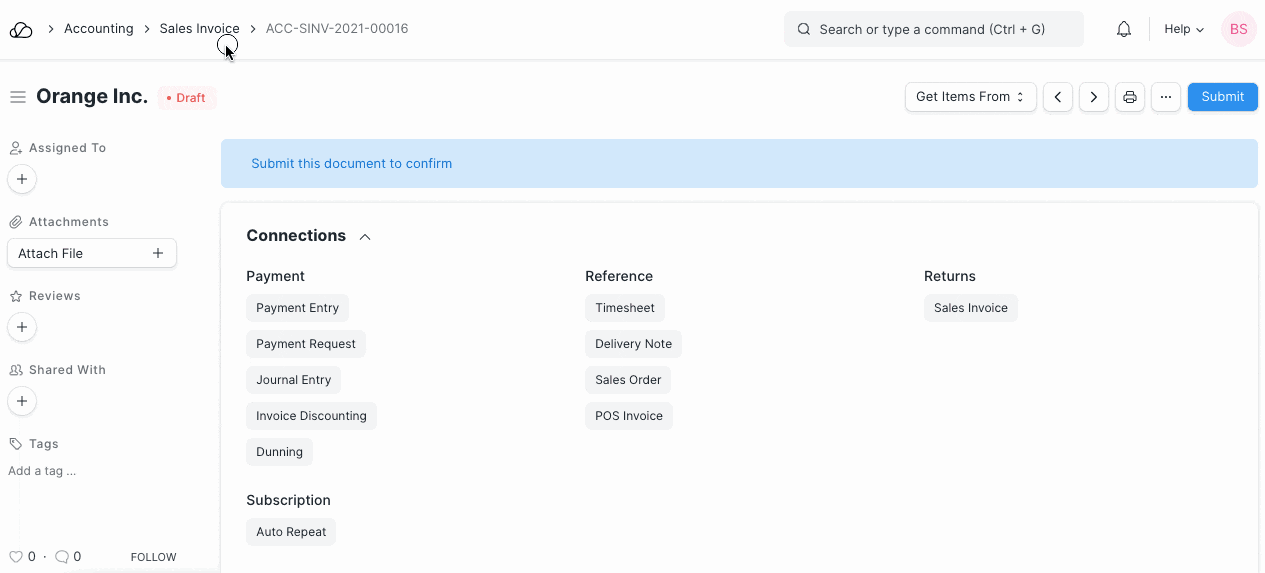Click the Delivery Note connection
Image resolution: width=1265 pixels, height=573 pixels.
tap(633, 344)
